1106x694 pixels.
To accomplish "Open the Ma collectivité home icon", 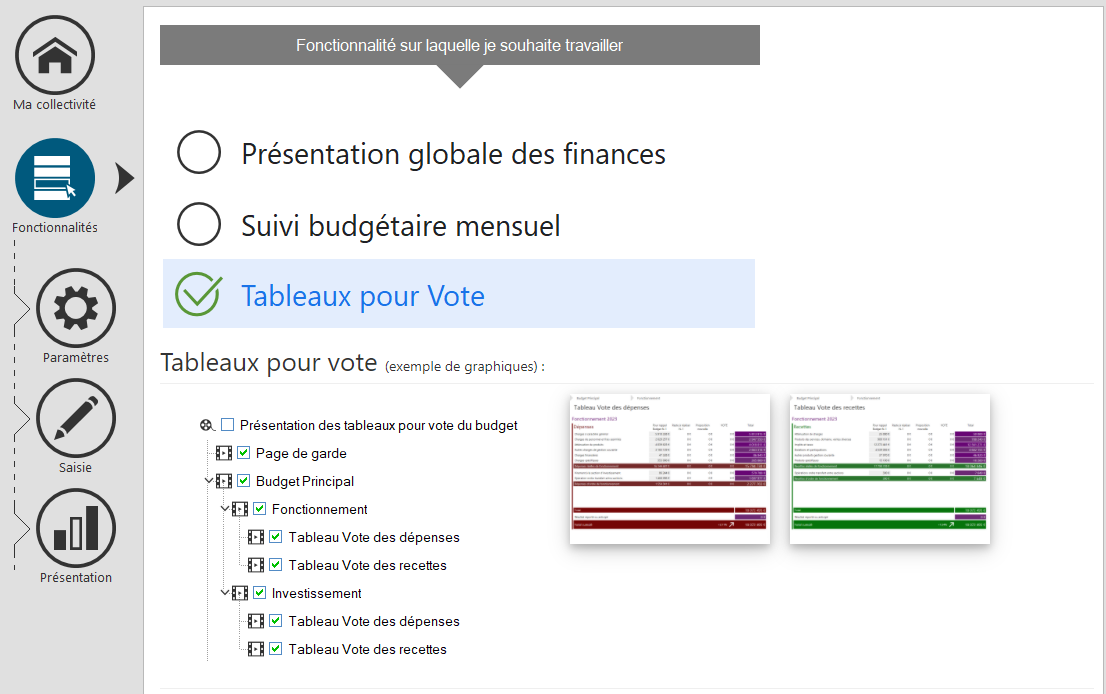I will 55,56.
